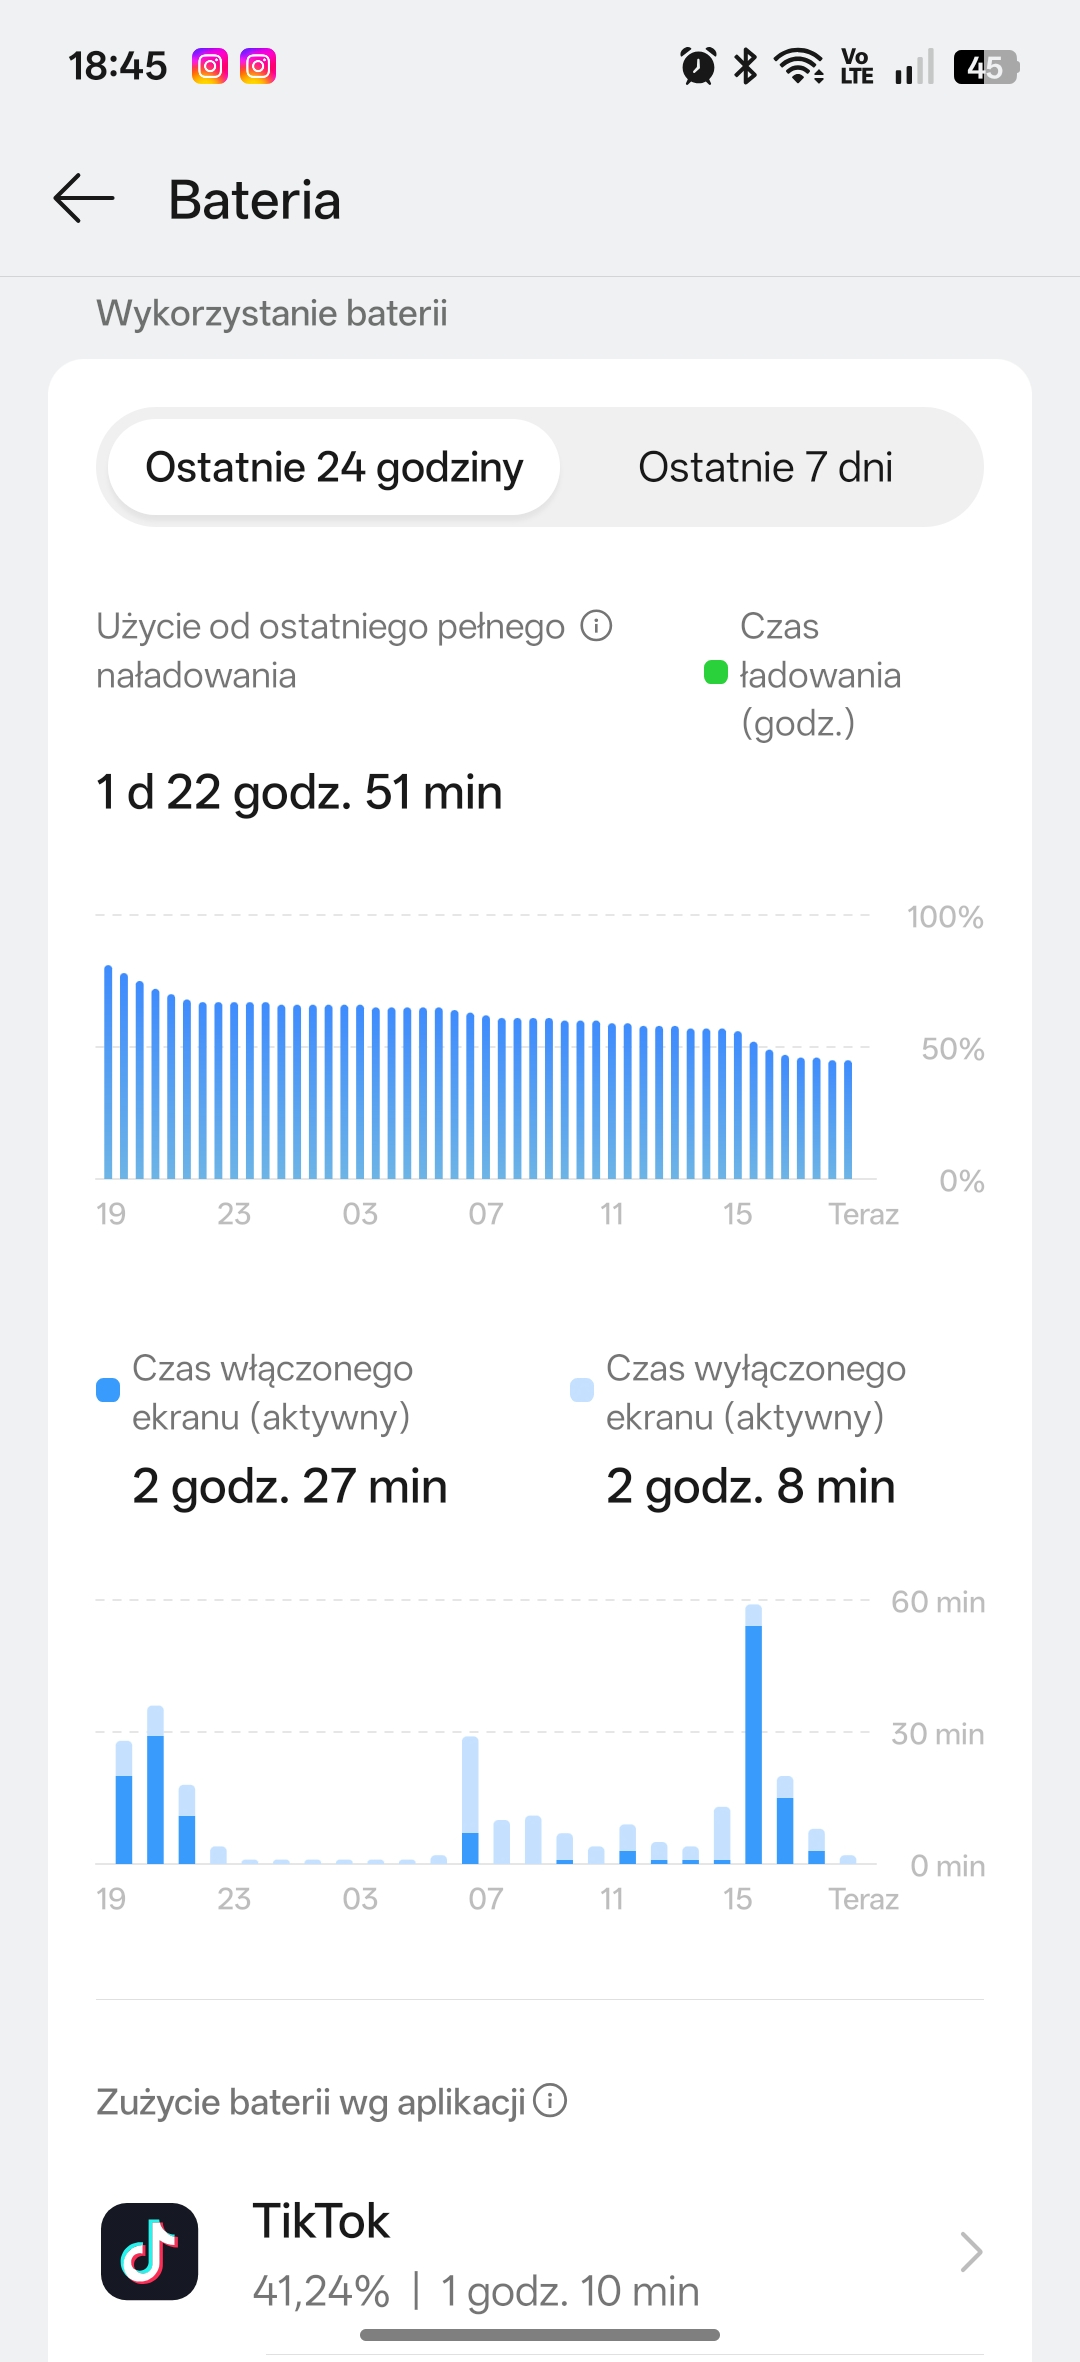This screenshot has height=2362, width=1080.
Task: Tap the screen time bar at 07
Action: click(470, 1800)
